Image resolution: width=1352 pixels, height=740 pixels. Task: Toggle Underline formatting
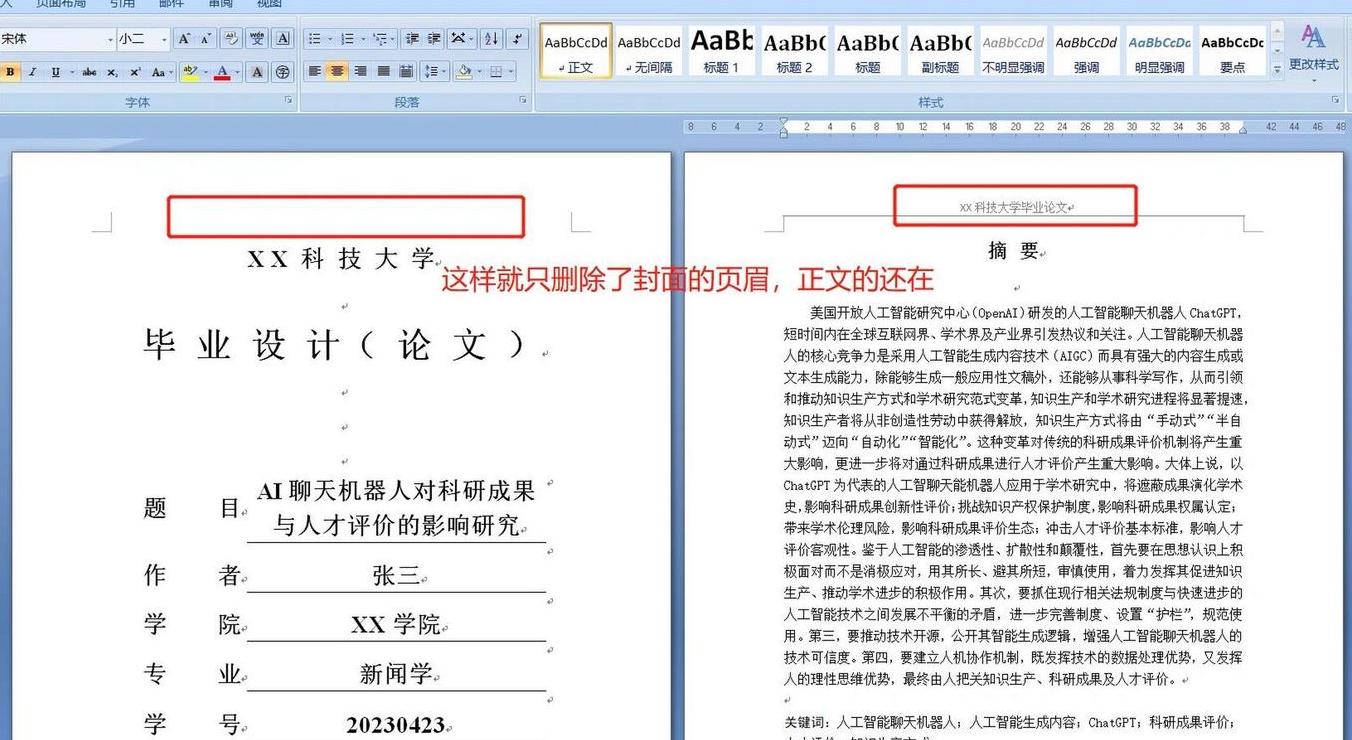coord(55,72)
